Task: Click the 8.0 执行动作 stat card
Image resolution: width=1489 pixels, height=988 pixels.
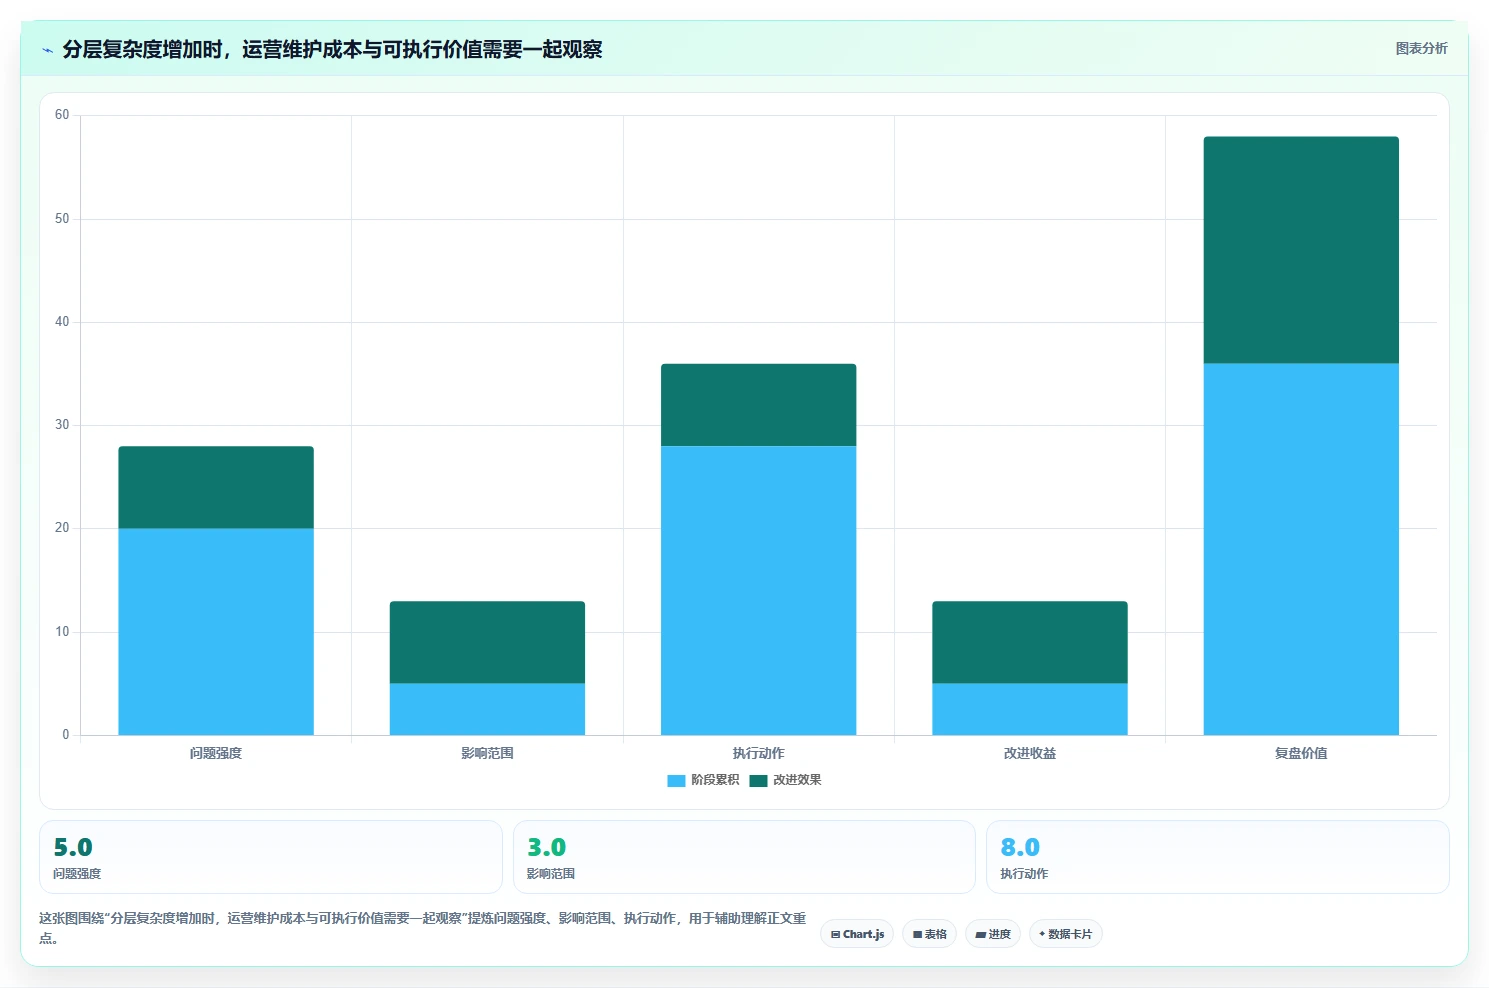Action: (1217, 857)
